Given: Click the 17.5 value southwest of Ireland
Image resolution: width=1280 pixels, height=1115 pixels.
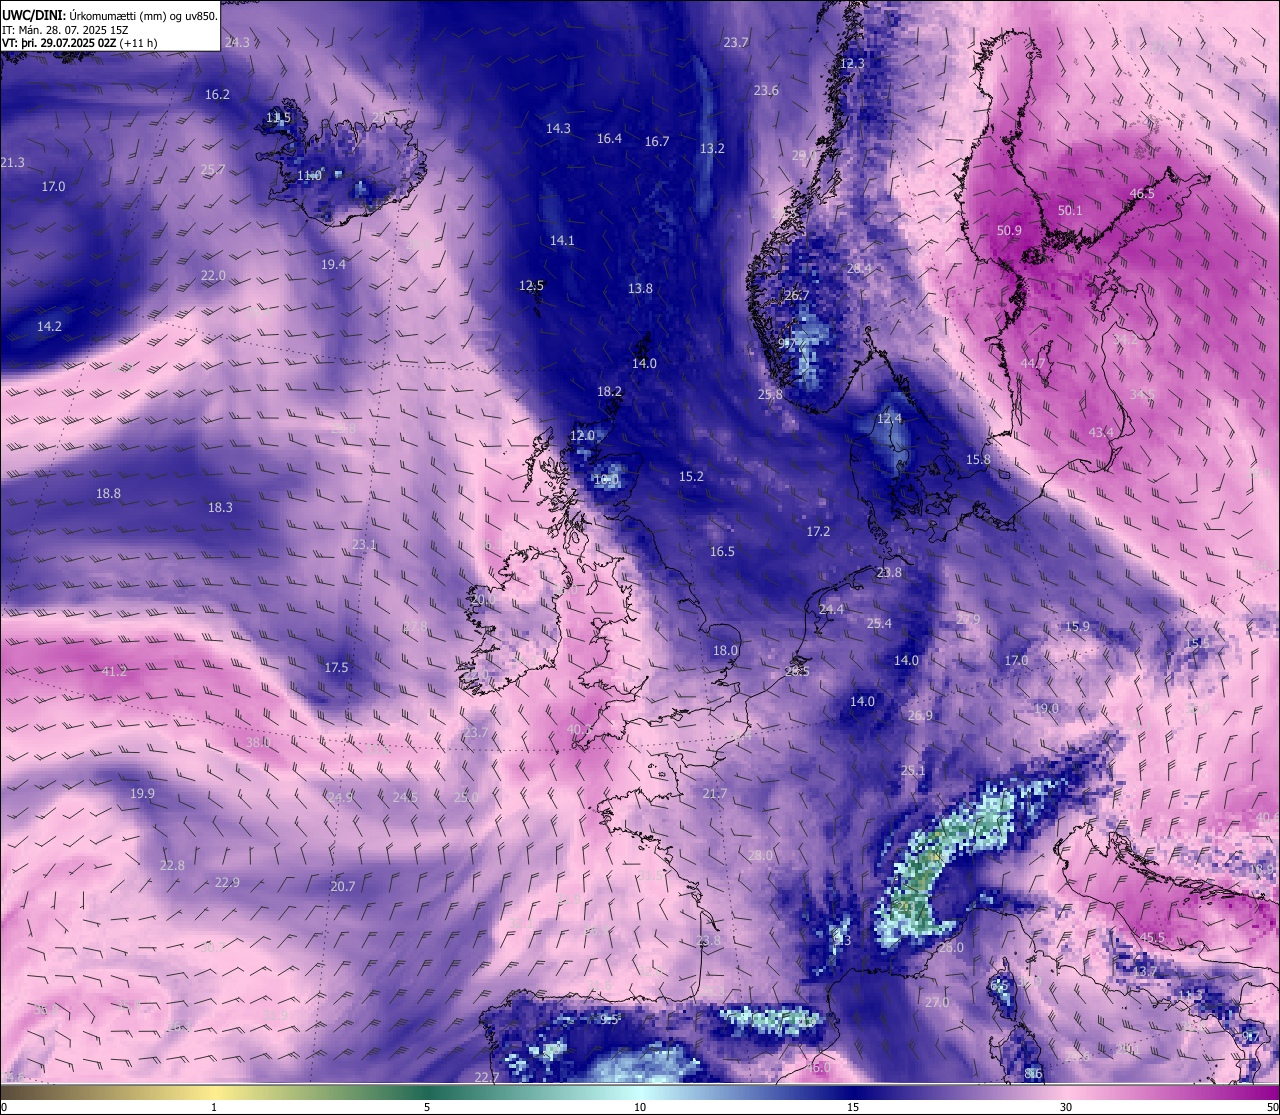Looking at the screenshot, I should click(x=336, y=668).
